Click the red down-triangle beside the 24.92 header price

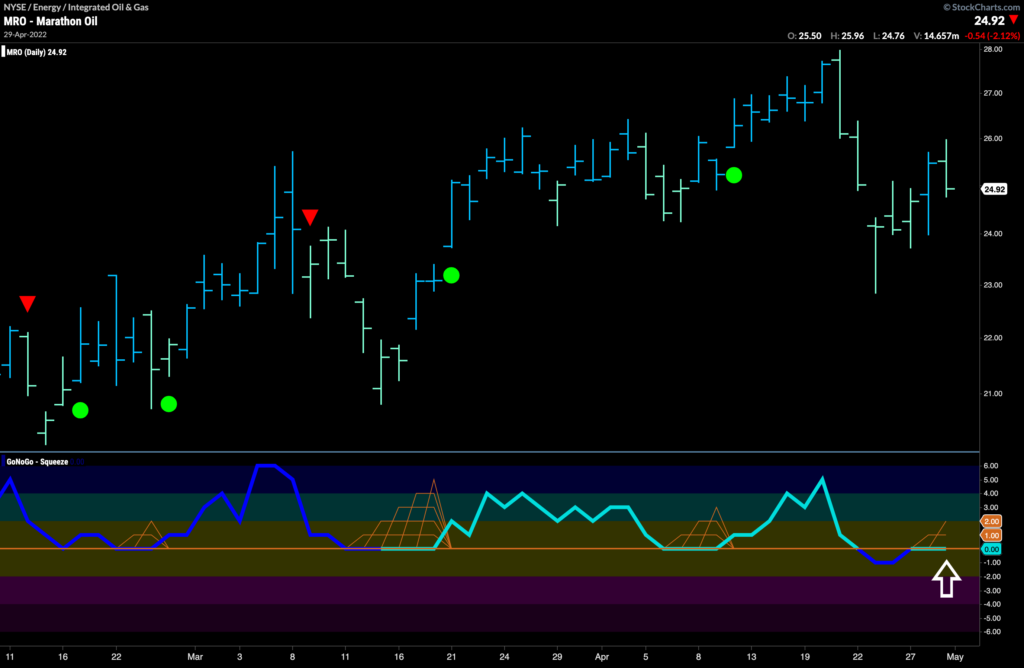point(1014,20)
